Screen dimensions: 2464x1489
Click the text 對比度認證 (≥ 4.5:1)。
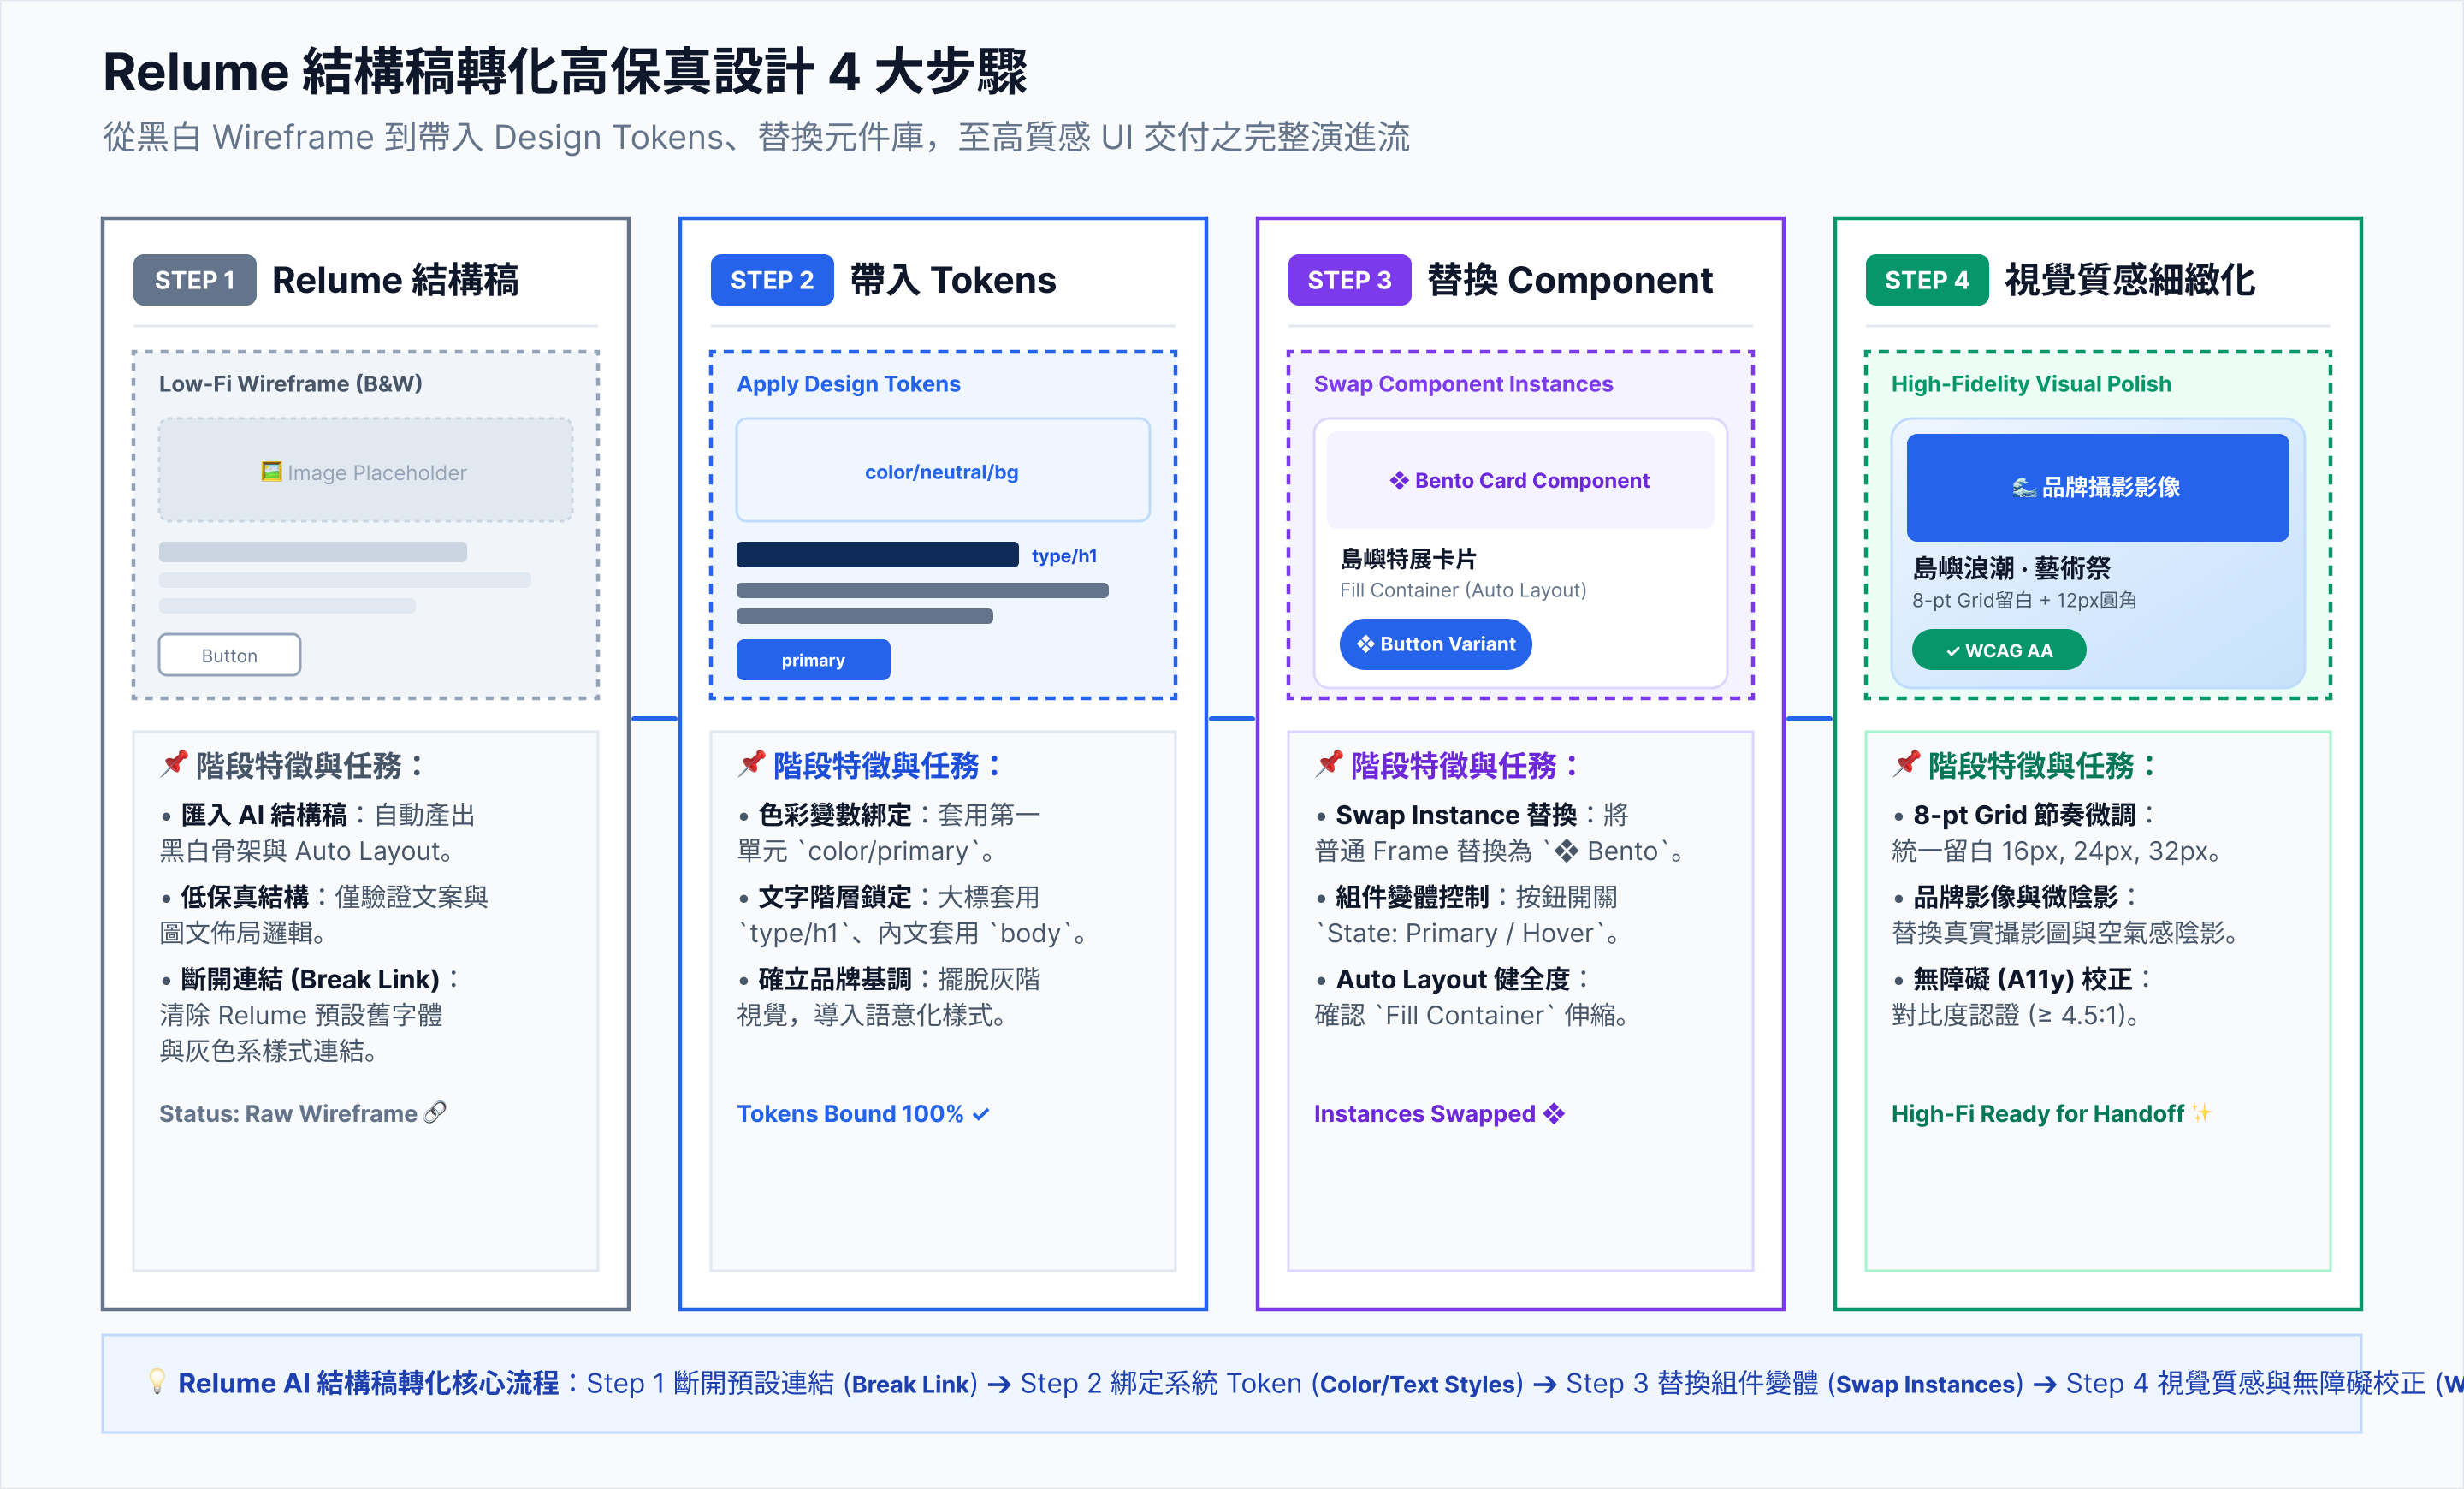[2018, 1015]
